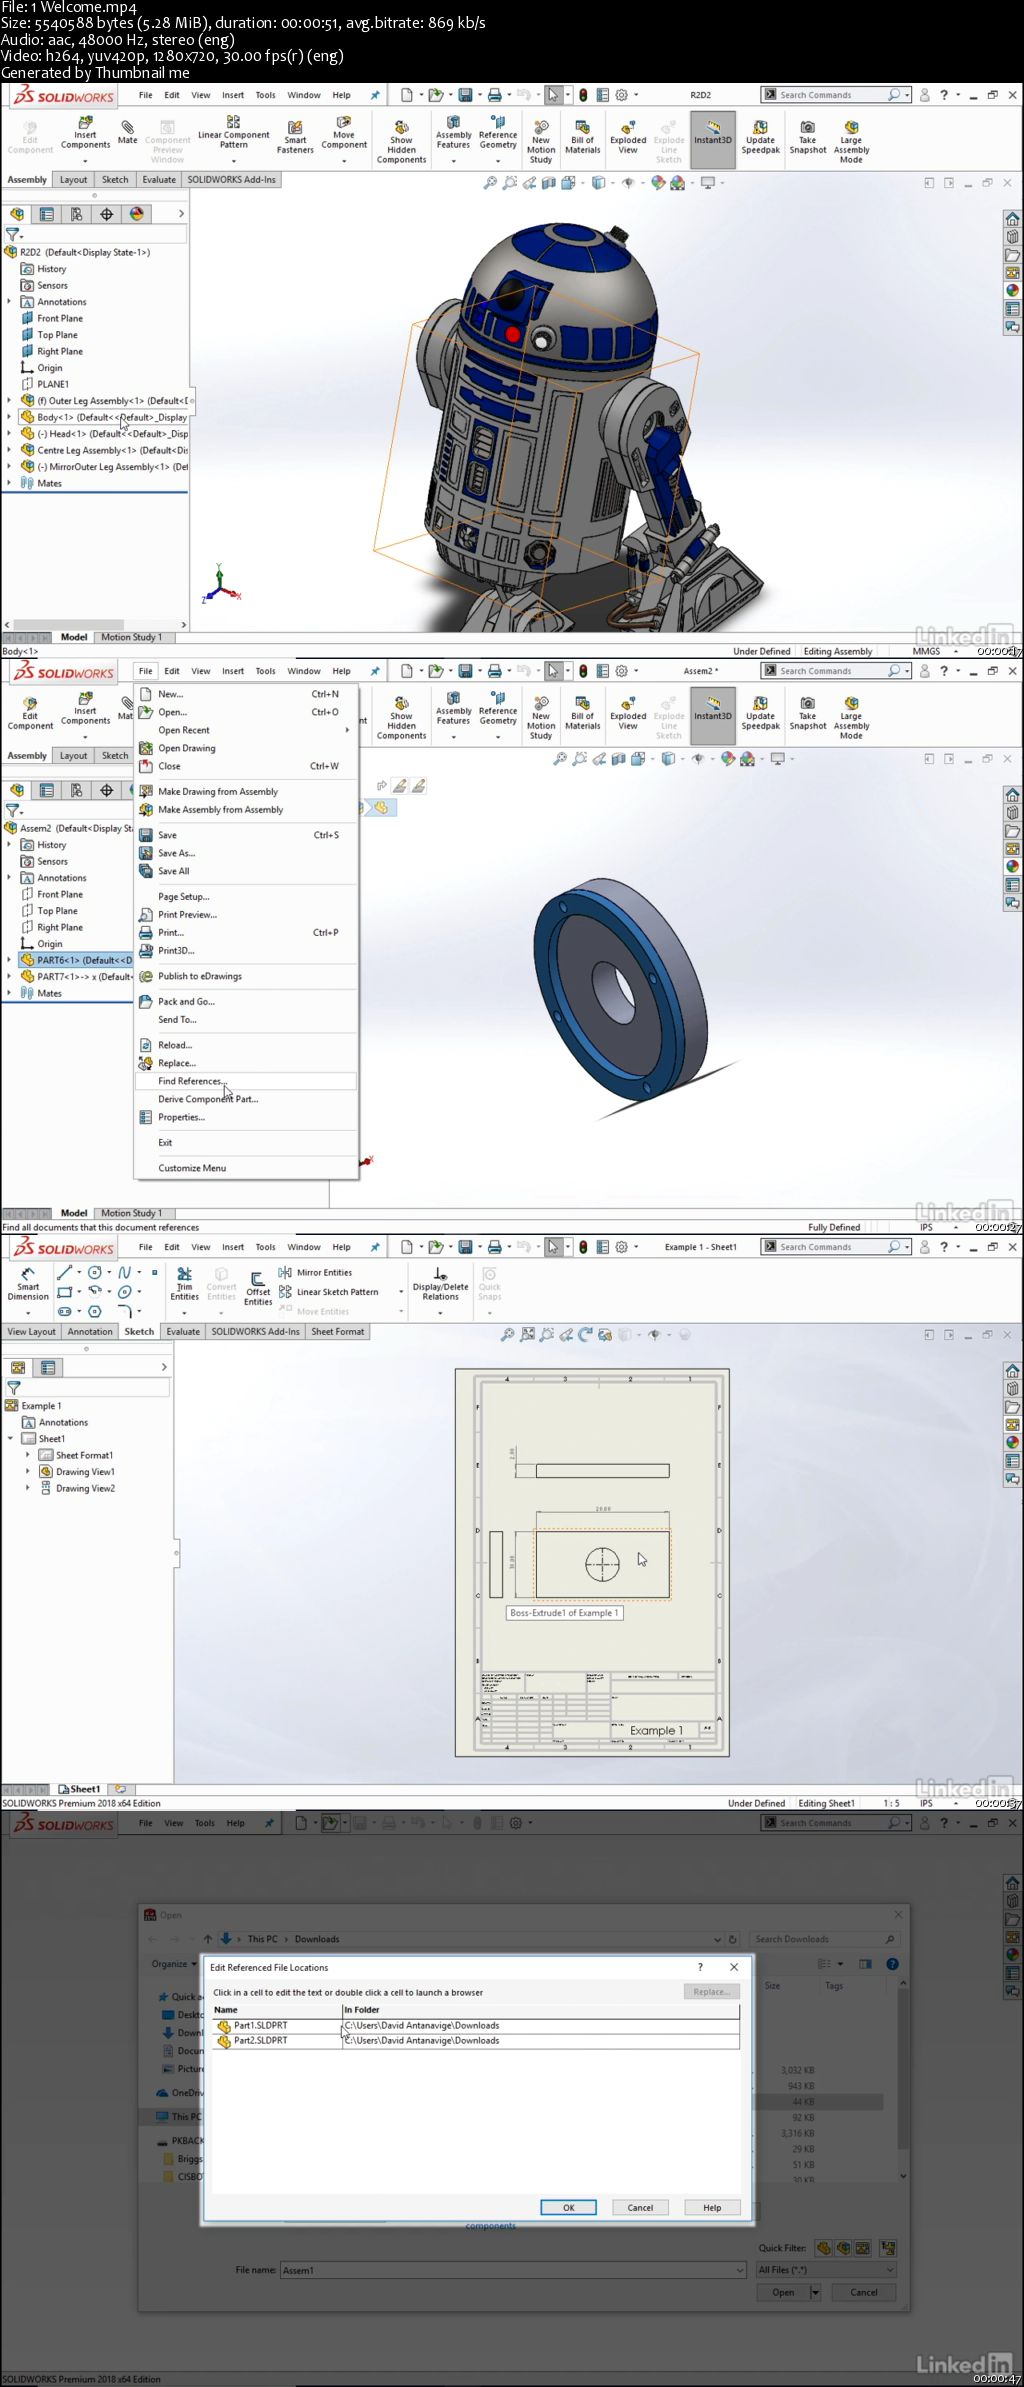
Task: Click the help question mark in Edit Referenced dialog
Action: (x=700, y=1967)
